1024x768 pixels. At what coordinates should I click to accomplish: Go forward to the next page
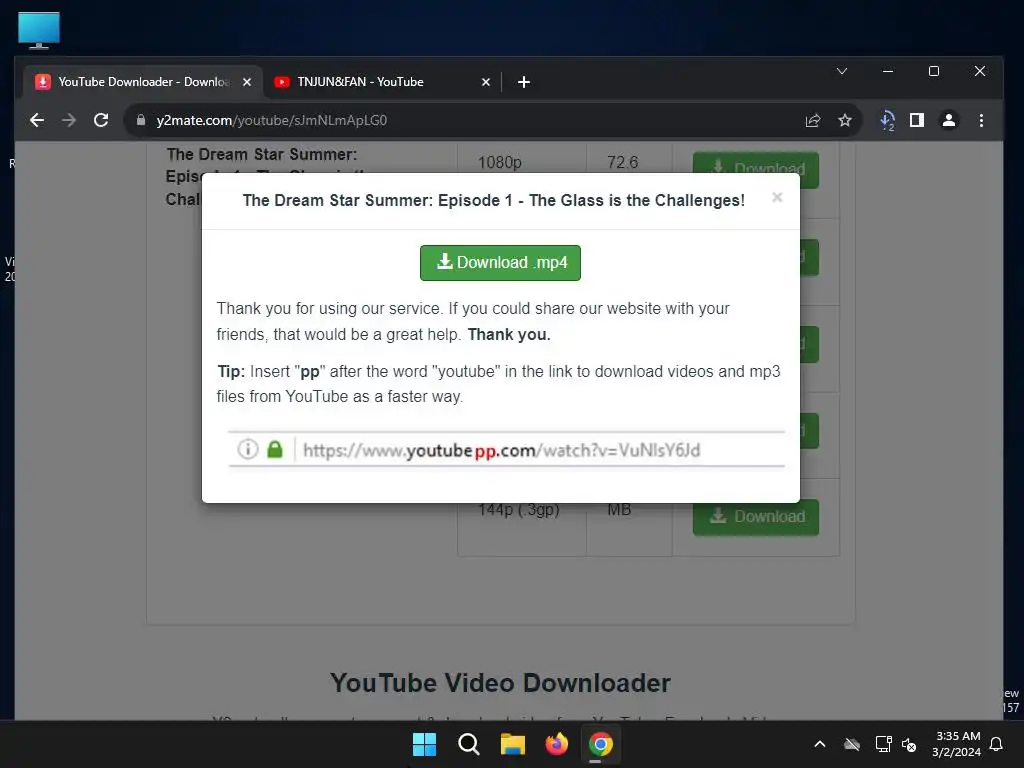(x=69, y=120)
